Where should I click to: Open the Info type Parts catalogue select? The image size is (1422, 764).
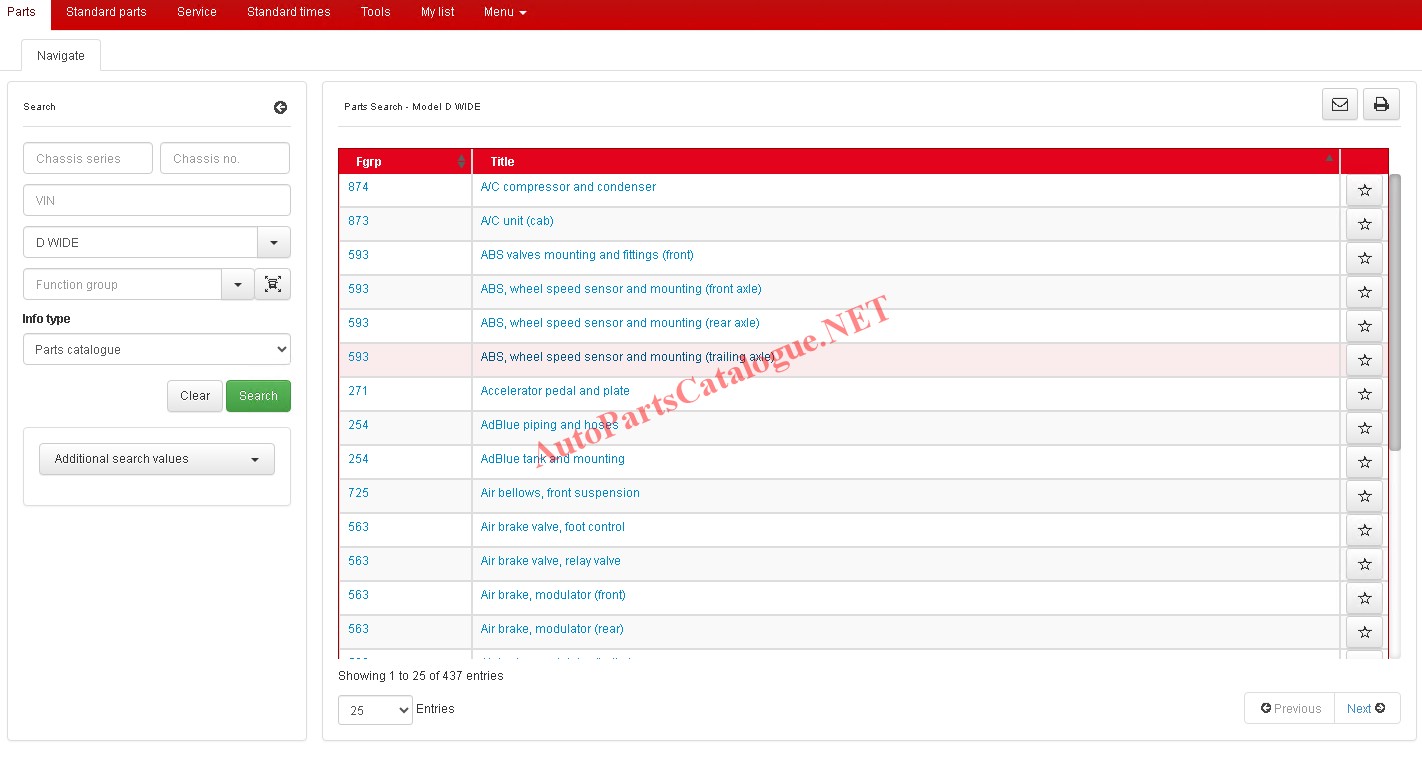pyautogui.click(x=157, y=350)
